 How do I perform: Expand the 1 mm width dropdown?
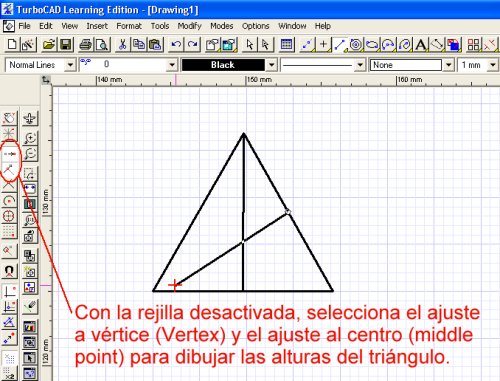(492, 65)
